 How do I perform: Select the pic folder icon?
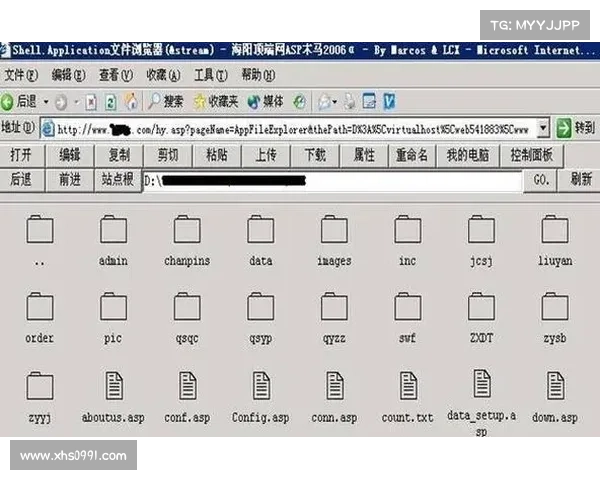tap(113, 307)
